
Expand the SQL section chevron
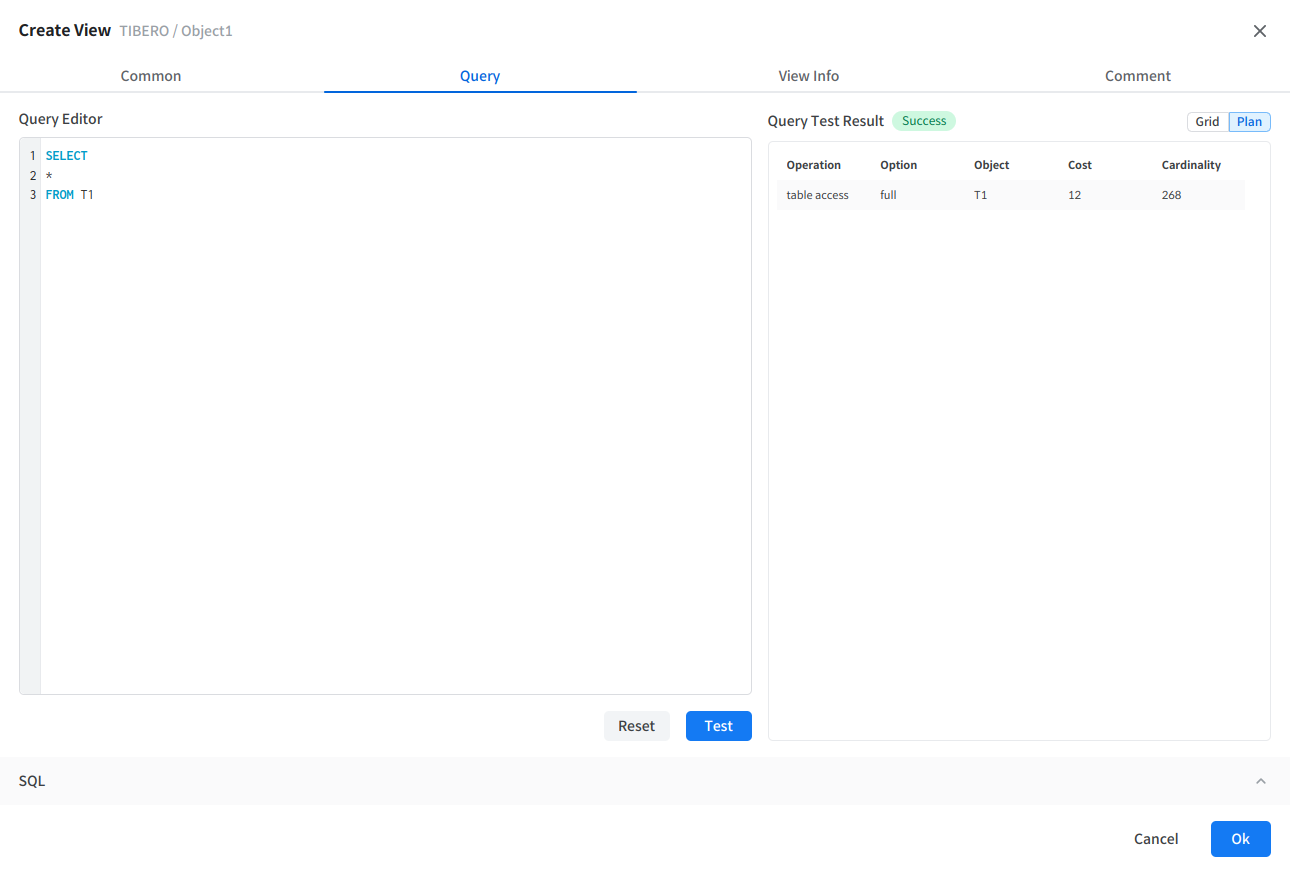[1260, 781]
